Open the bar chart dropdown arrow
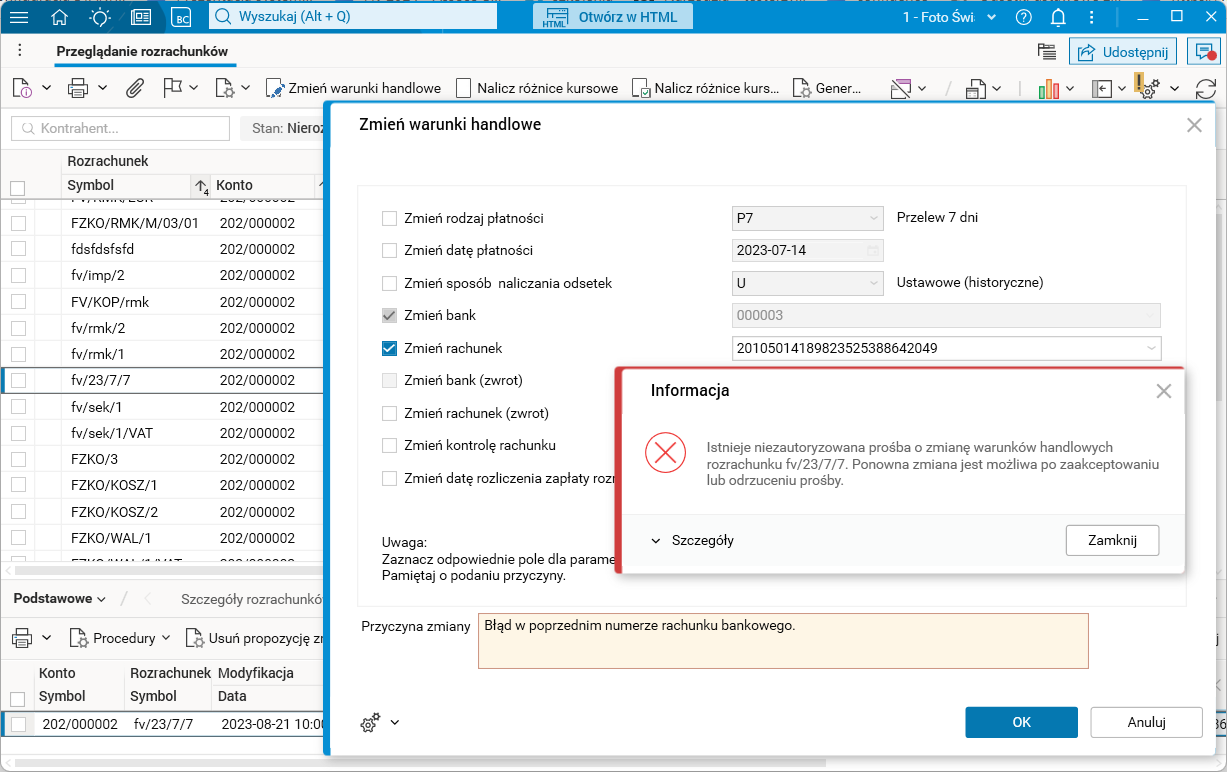Image resolution: width=1227 pixels, height=772 pixels. point(1071,89)
